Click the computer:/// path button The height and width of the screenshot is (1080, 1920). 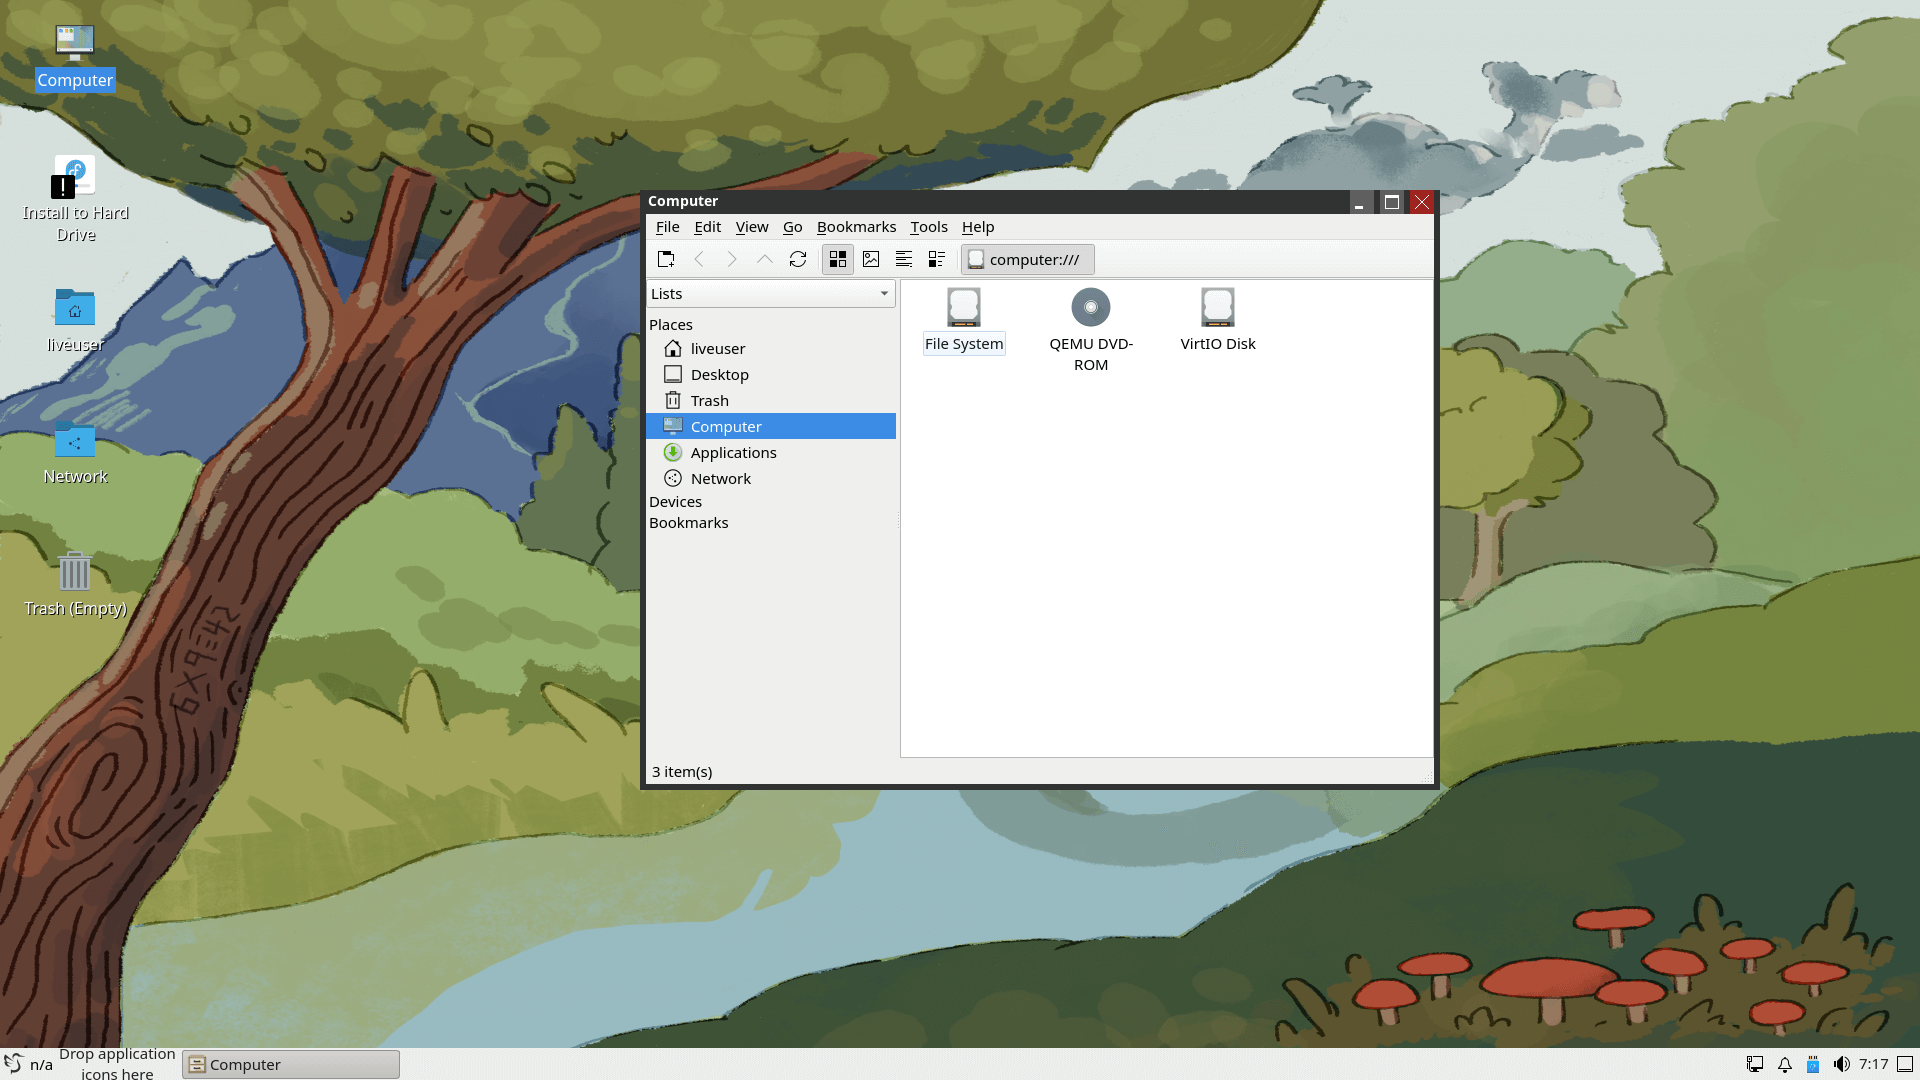1027,260
